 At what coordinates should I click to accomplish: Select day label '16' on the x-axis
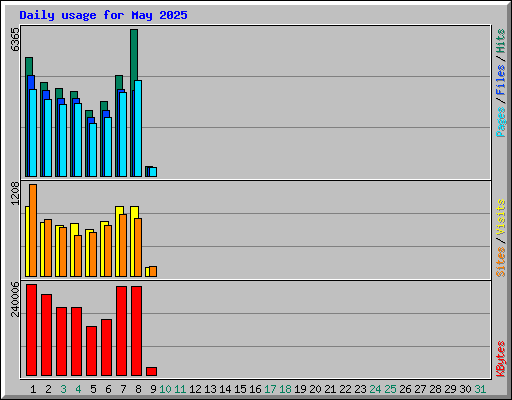pyautogui.click(x=255, y=389)
